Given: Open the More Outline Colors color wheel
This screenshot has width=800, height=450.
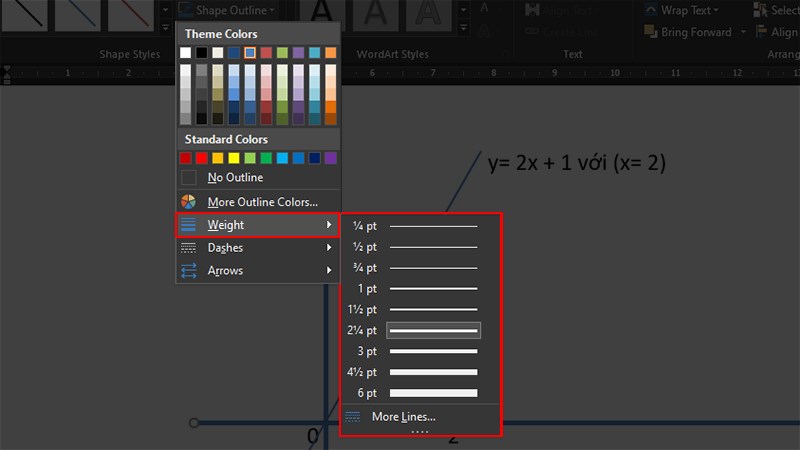Looking at the screenshot, I should click(x=188, y=202).
